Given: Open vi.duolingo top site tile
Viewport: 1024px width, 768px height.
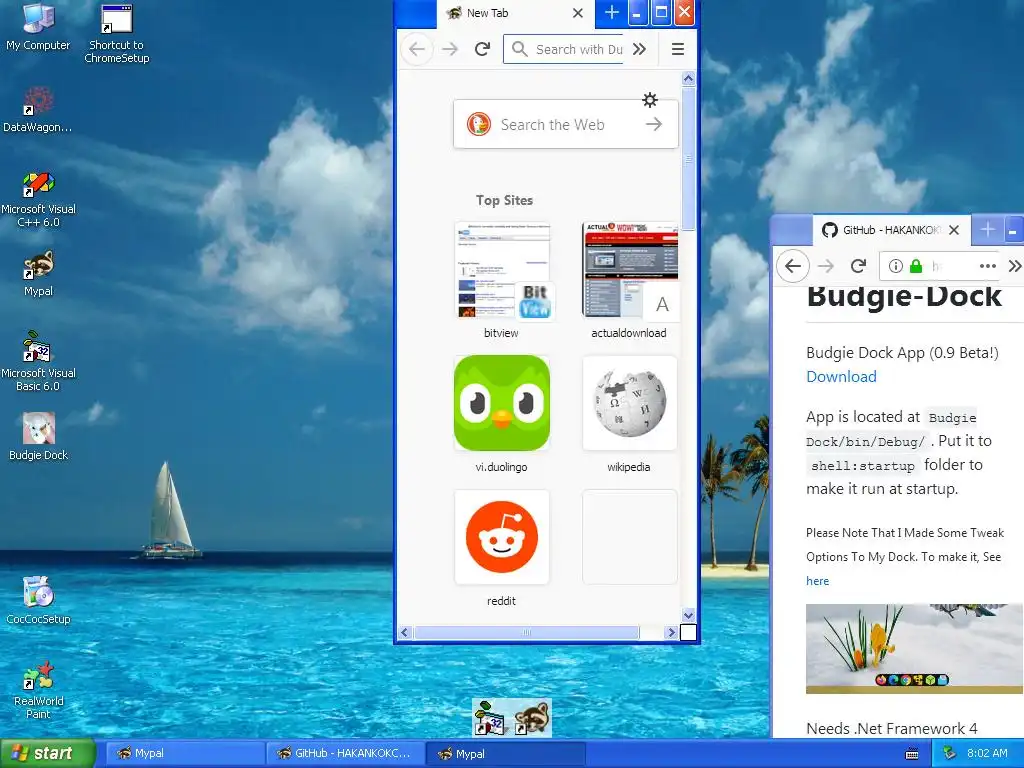Looking at the screenshot, I should 502,403.
